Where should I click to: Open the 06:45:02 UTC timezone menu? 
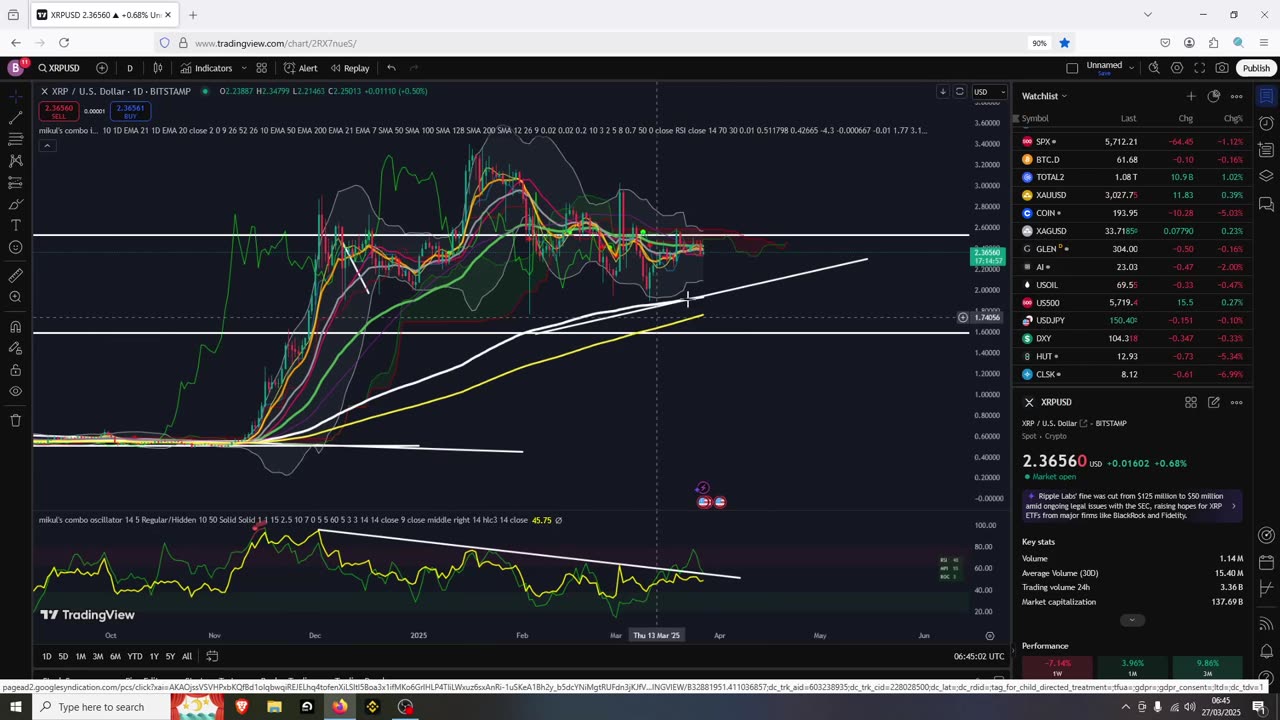[979, 656]
